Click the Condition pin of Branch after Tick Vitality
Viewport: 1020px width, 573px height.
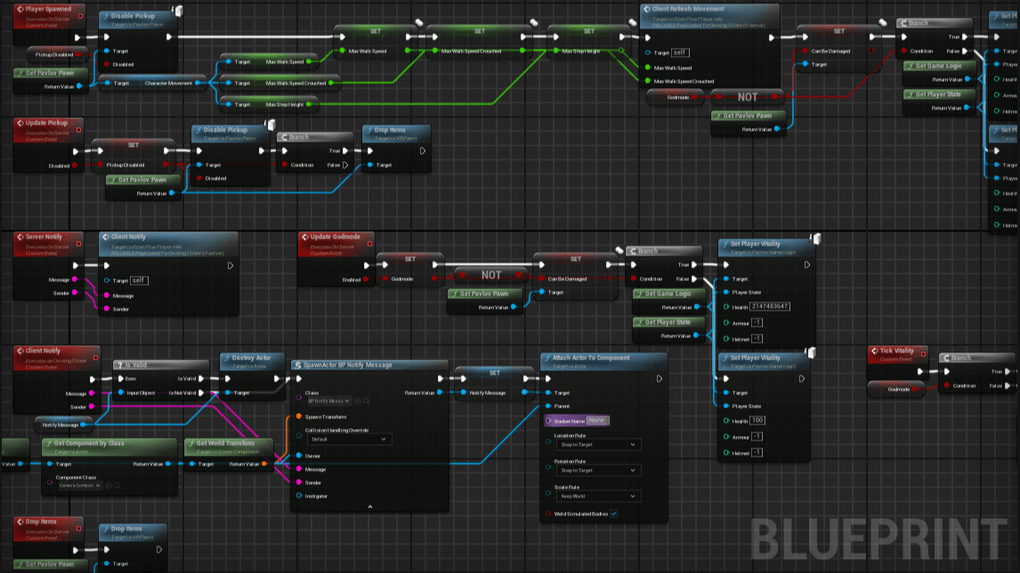(x=946, y=386)
